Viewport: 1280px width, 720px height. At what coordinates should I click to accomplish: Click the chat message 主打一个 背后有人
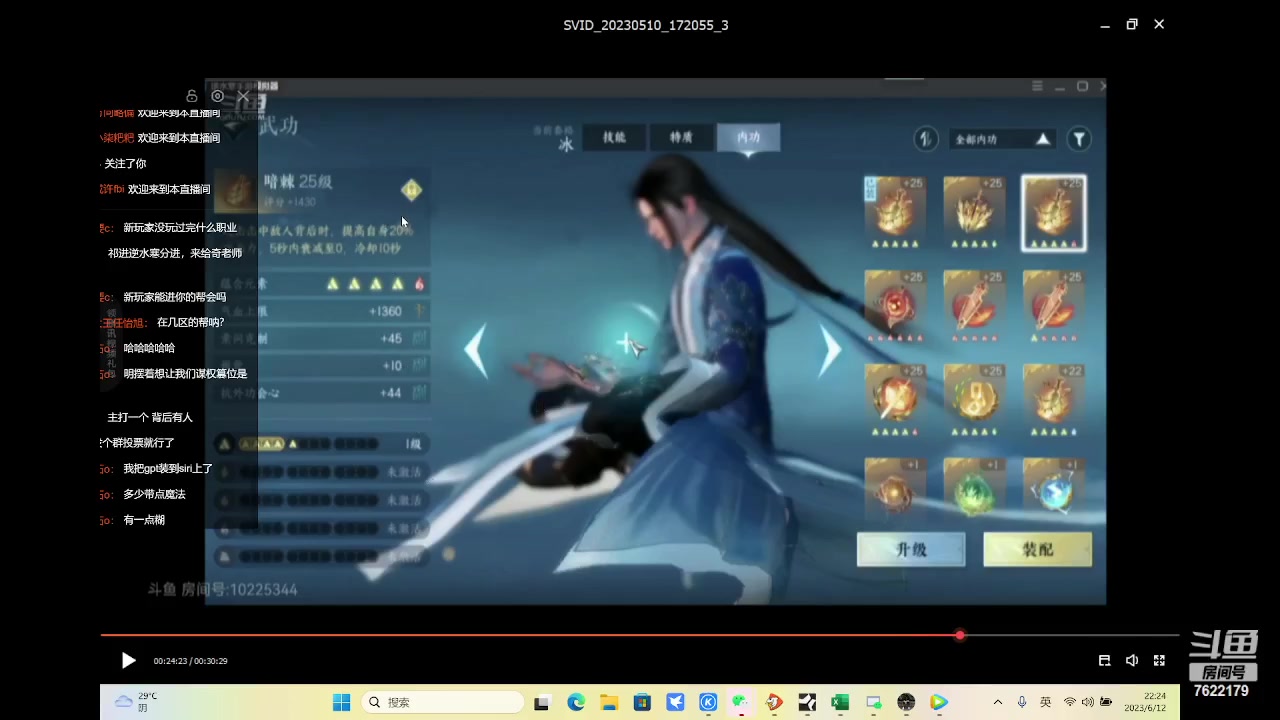coord(150,417)
